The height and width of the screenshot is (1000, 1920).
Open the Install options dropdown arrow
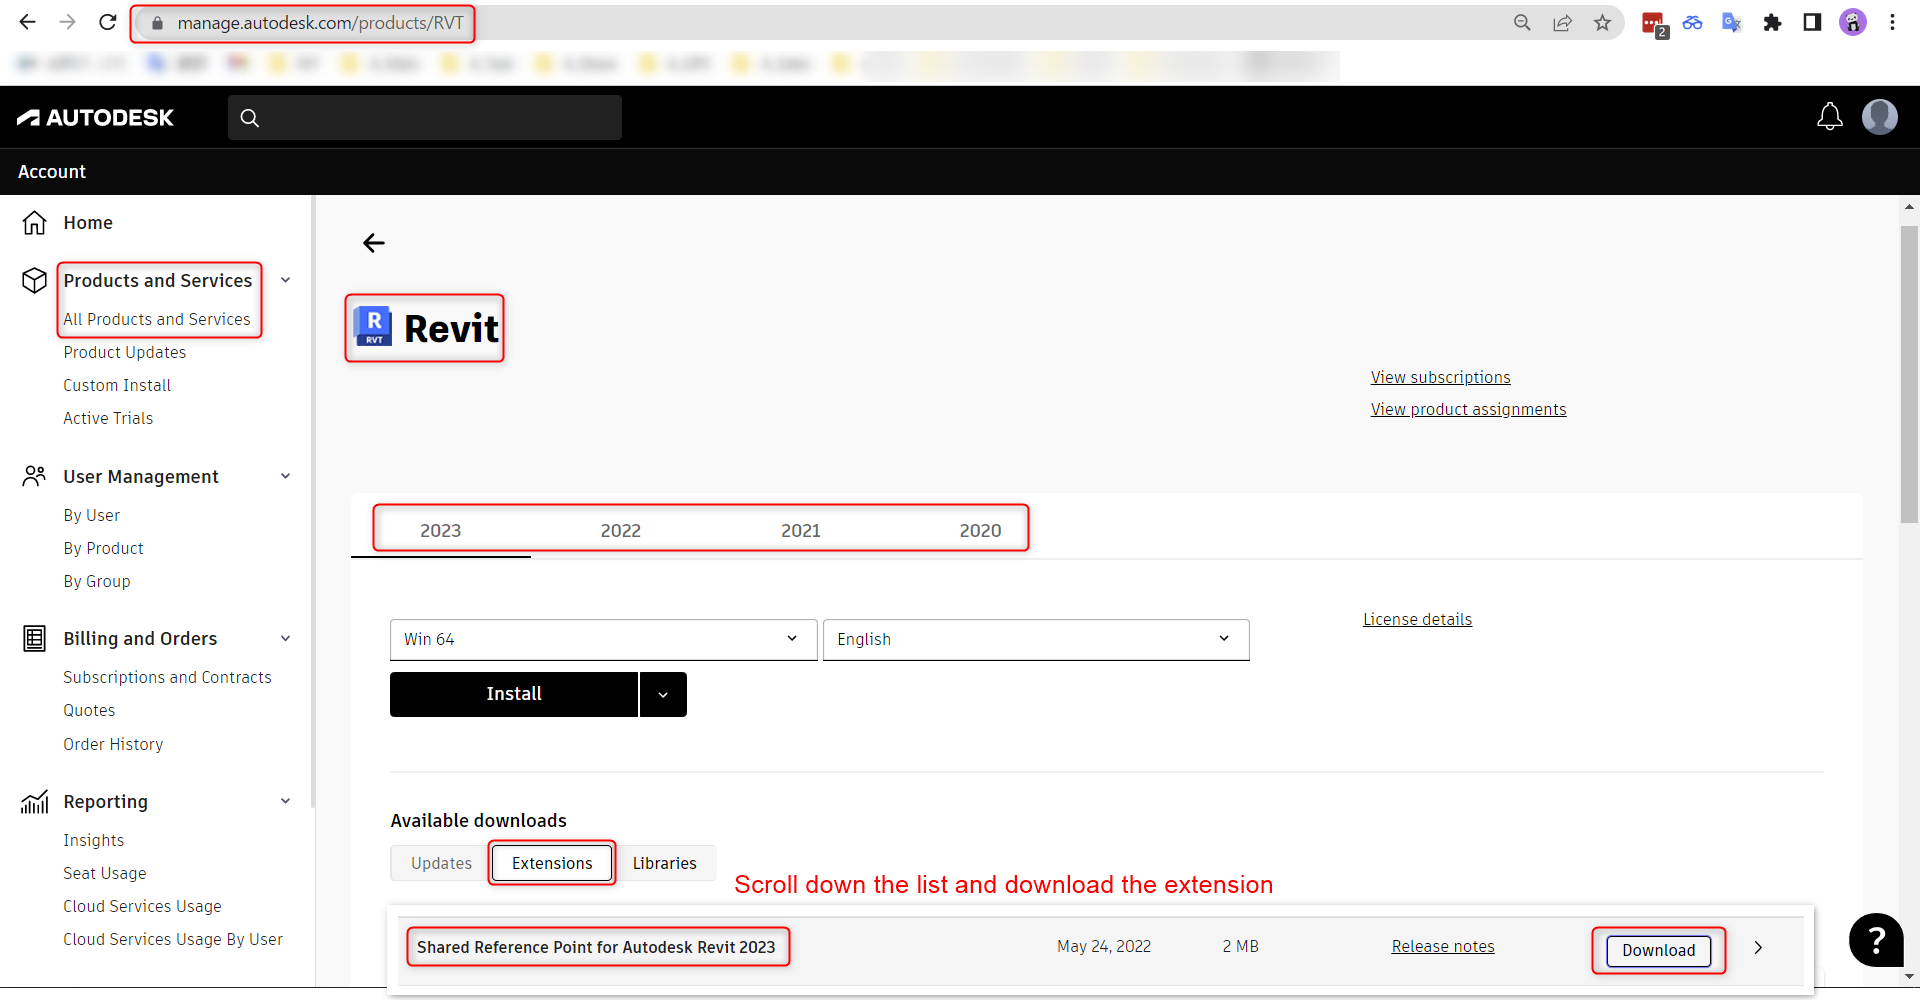(x=663, y=694)
